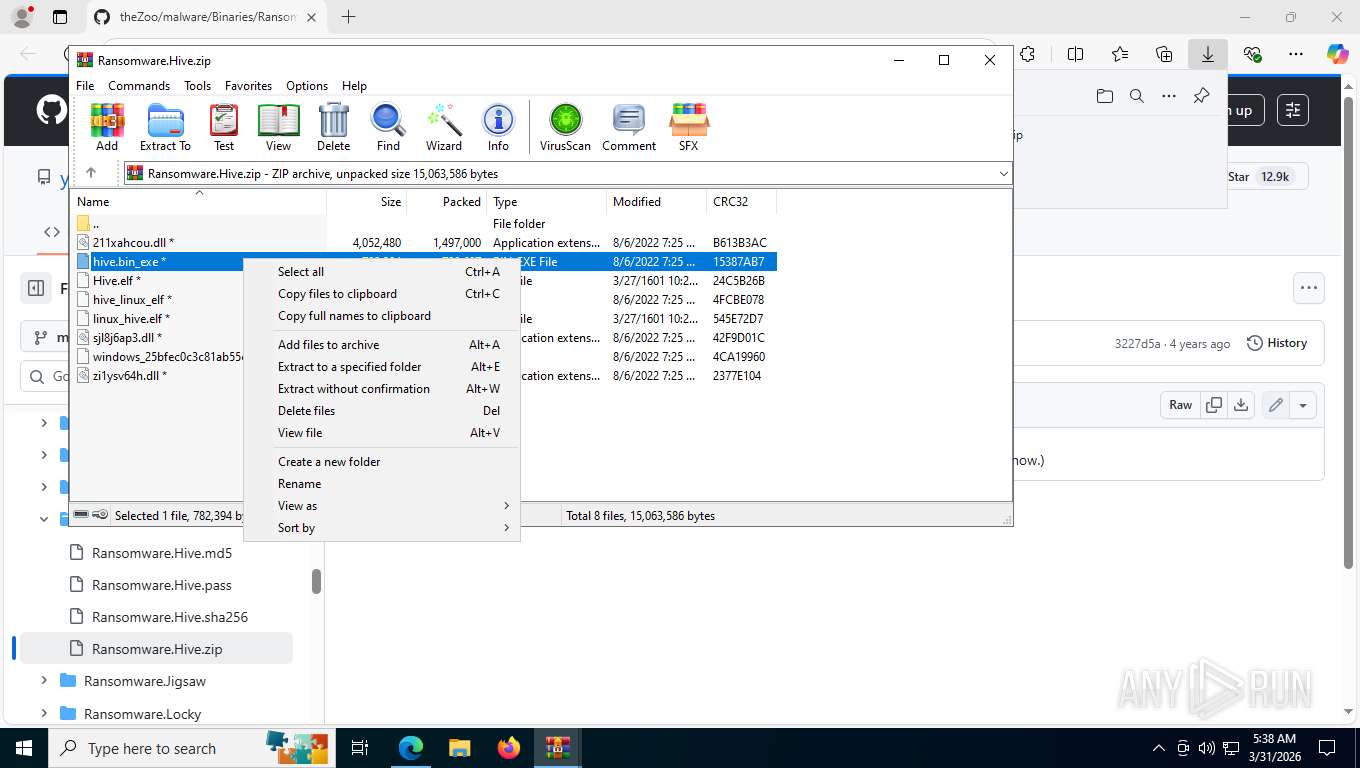Open Ransomware.Hive.pass in file tree
Viewport: 1360px width, 768px height.
[x=162, y=585]
